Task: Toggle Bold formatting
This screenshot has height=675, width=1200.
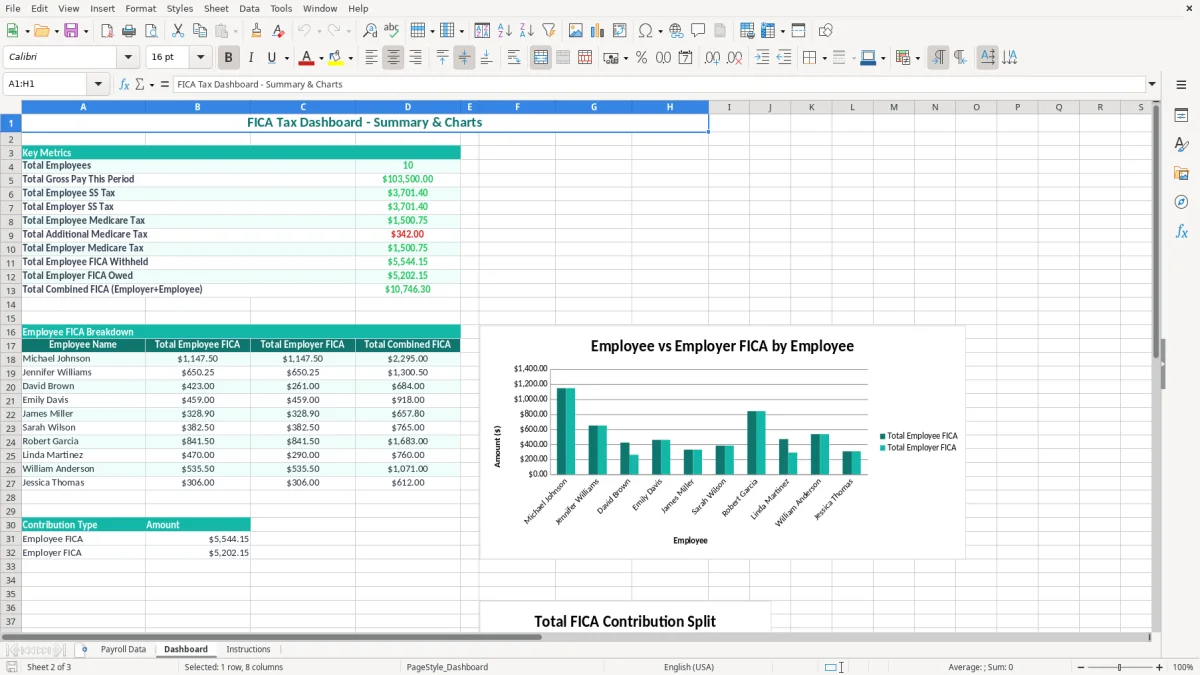Action: 229,58
